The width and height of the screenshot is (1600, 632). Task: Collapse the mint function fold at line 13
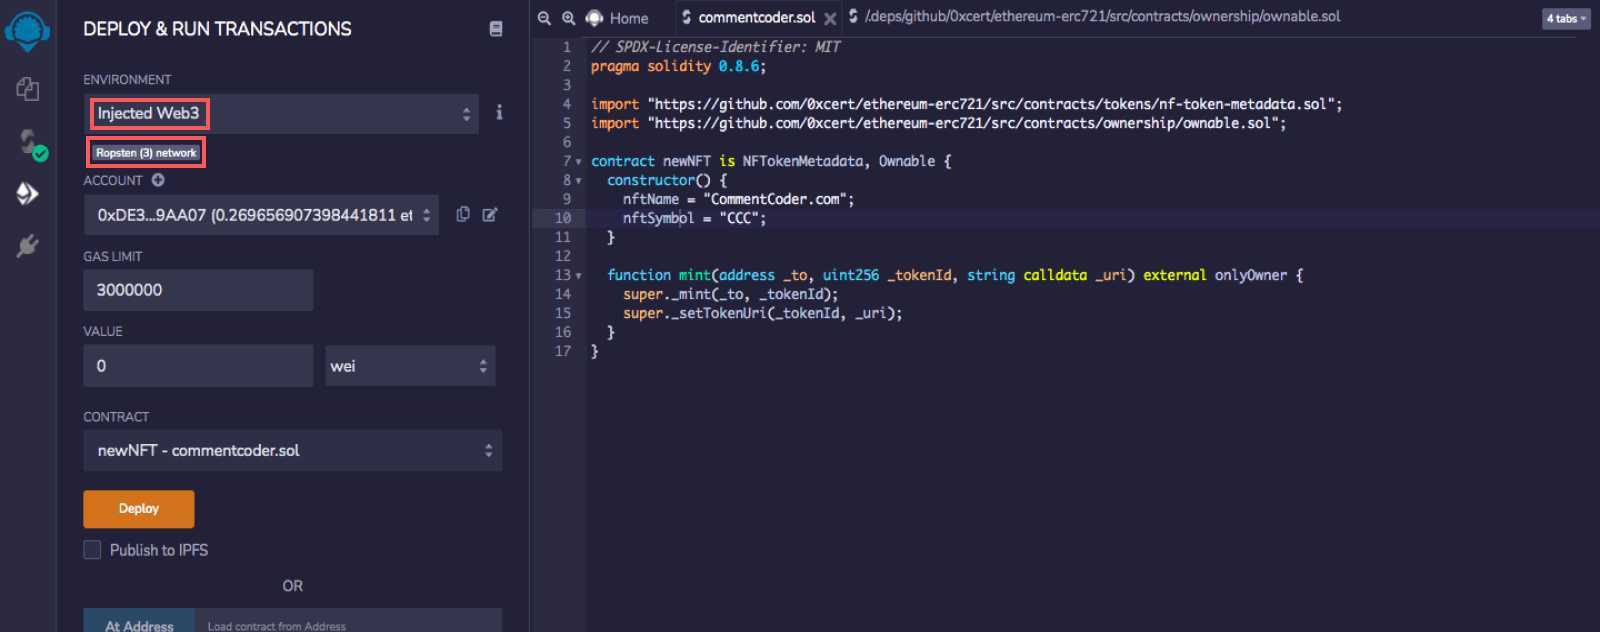pos(578,276)
